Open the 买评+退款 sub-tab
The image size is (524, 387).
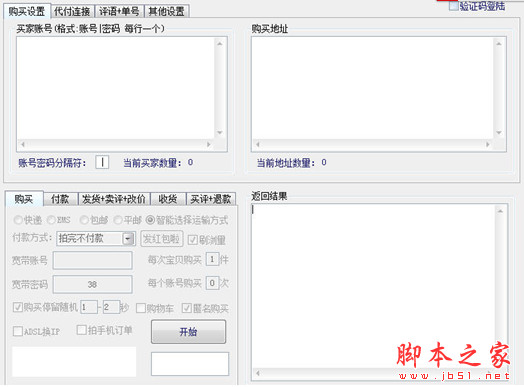click(x=211, y=199)
